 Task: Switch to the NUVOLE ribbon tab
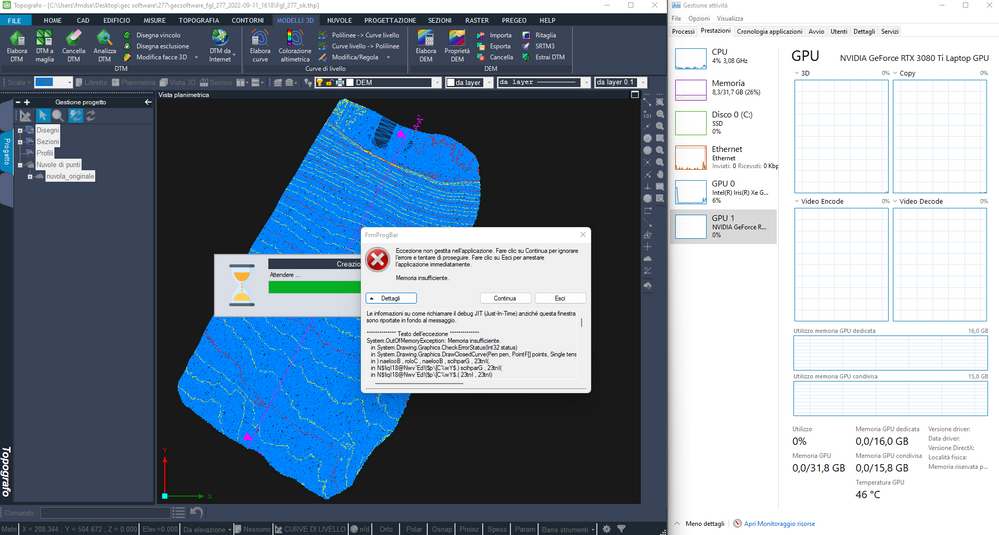click(x=340, y=20)
